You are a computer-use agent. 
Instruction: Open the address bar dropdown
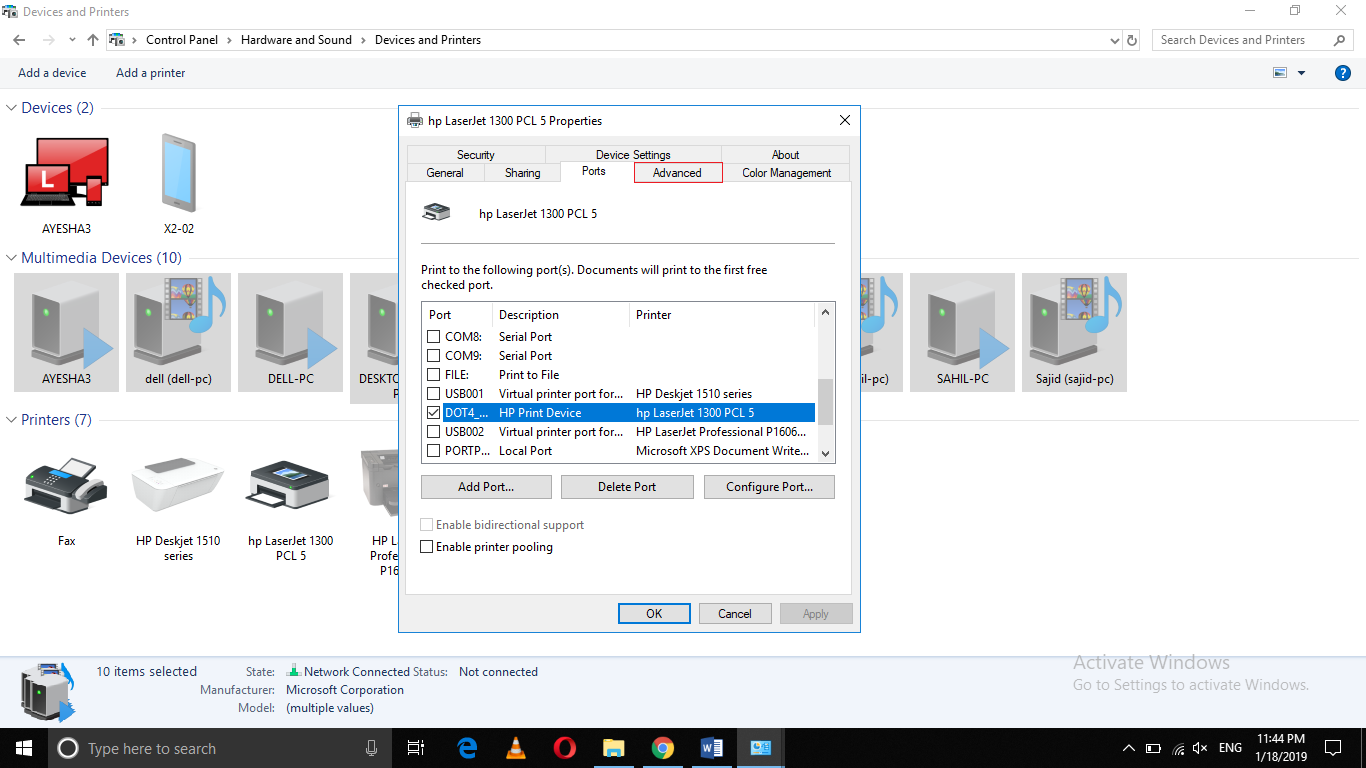click(x=1114, y=40)
